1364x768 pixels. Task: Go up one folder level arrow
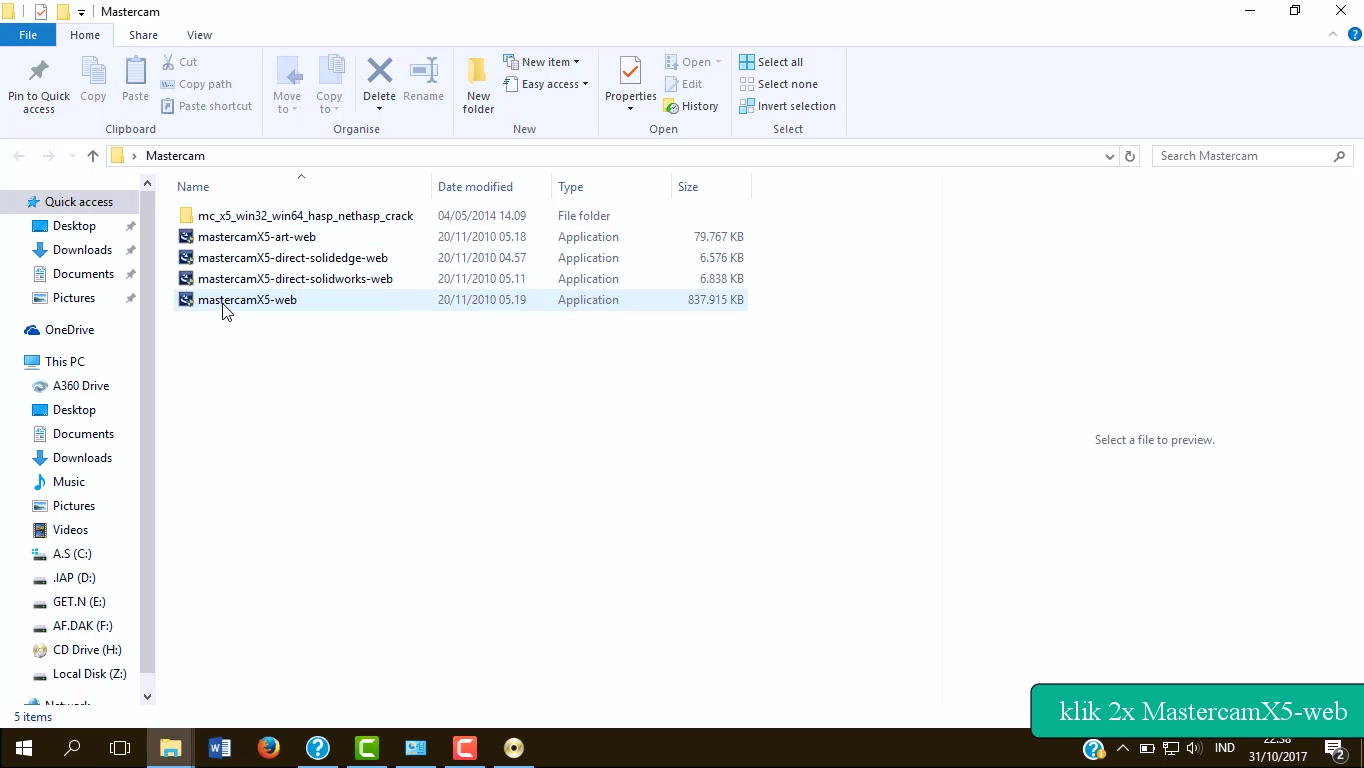coord(93,156)
